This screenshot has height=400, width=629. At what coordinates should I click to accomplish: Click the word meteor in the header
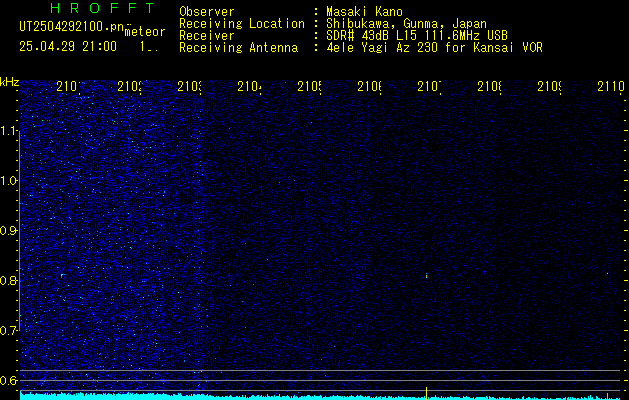click(x=145, y=32)
